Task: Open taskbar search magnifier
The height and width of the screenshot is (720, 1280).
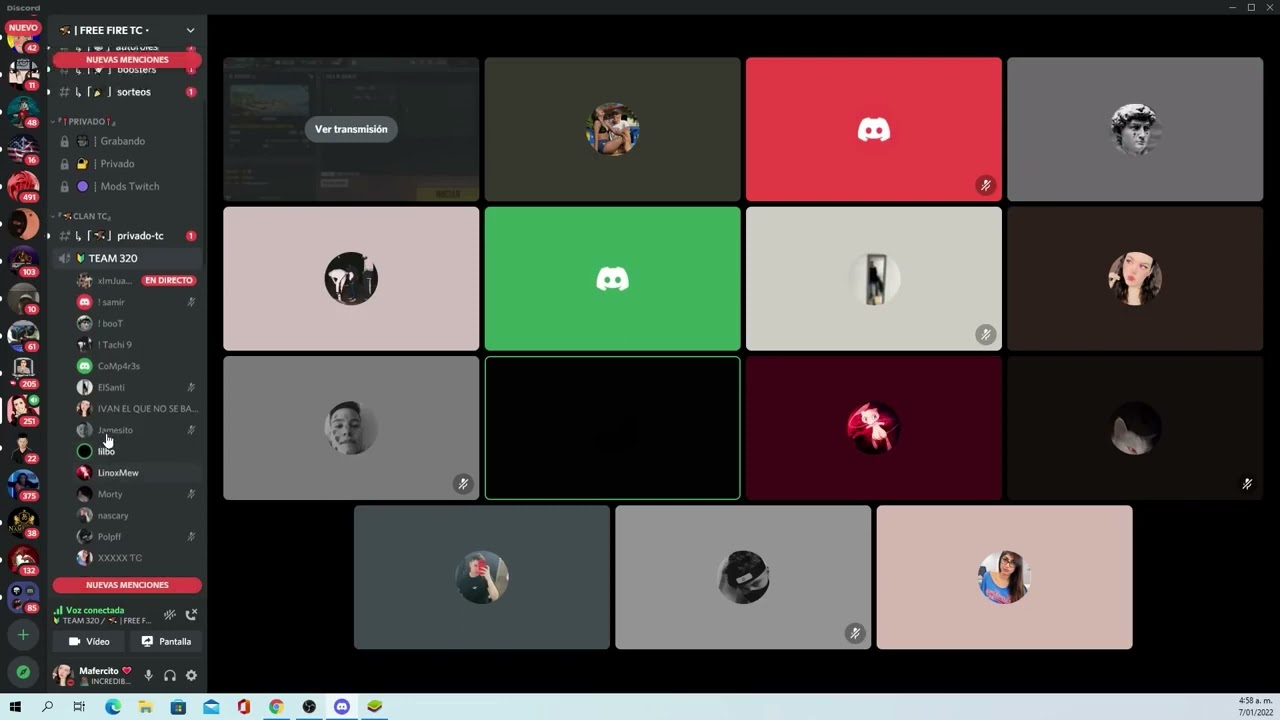Action: click(x=47, y=707)
